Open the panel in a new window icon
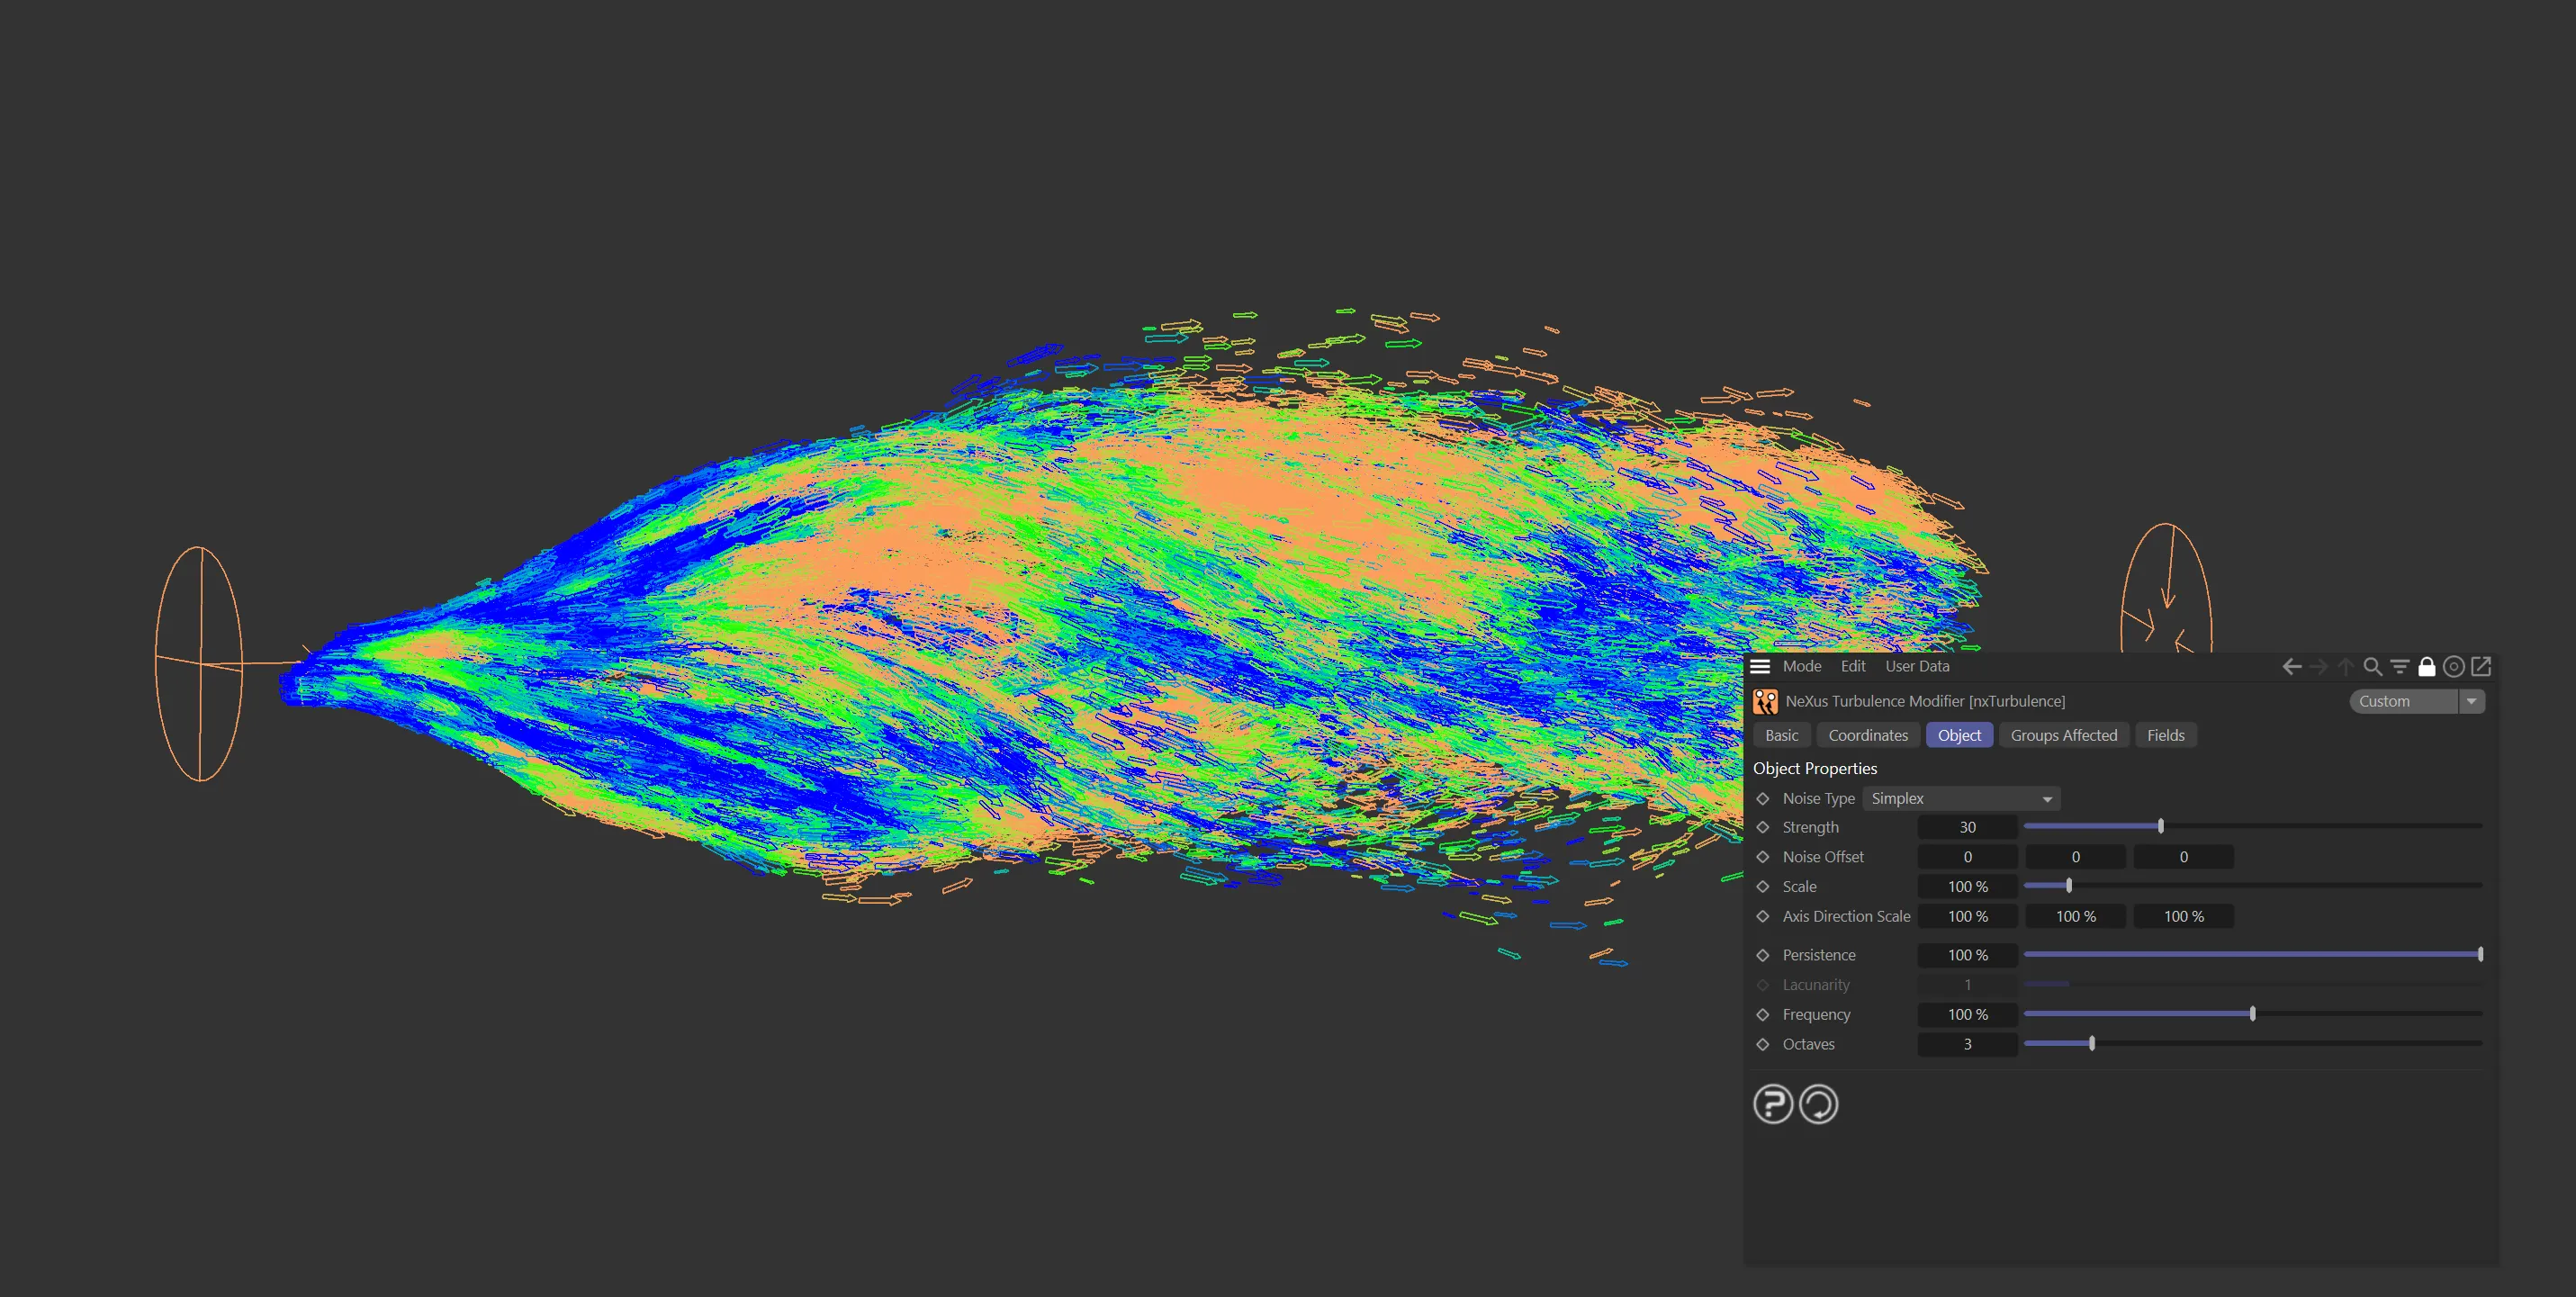The height and width of the screenshot is (1297, 2576). click(2481, 667)
